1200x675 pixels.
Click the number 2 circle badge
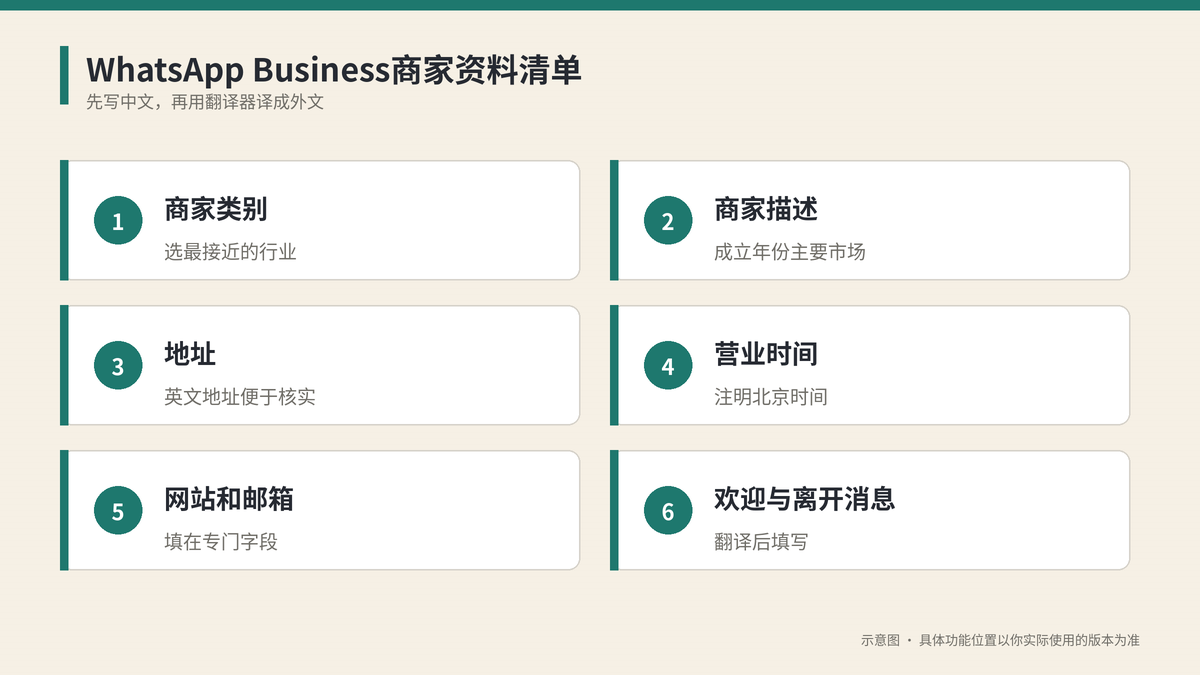pyautogui.click(x=668, y=221)
